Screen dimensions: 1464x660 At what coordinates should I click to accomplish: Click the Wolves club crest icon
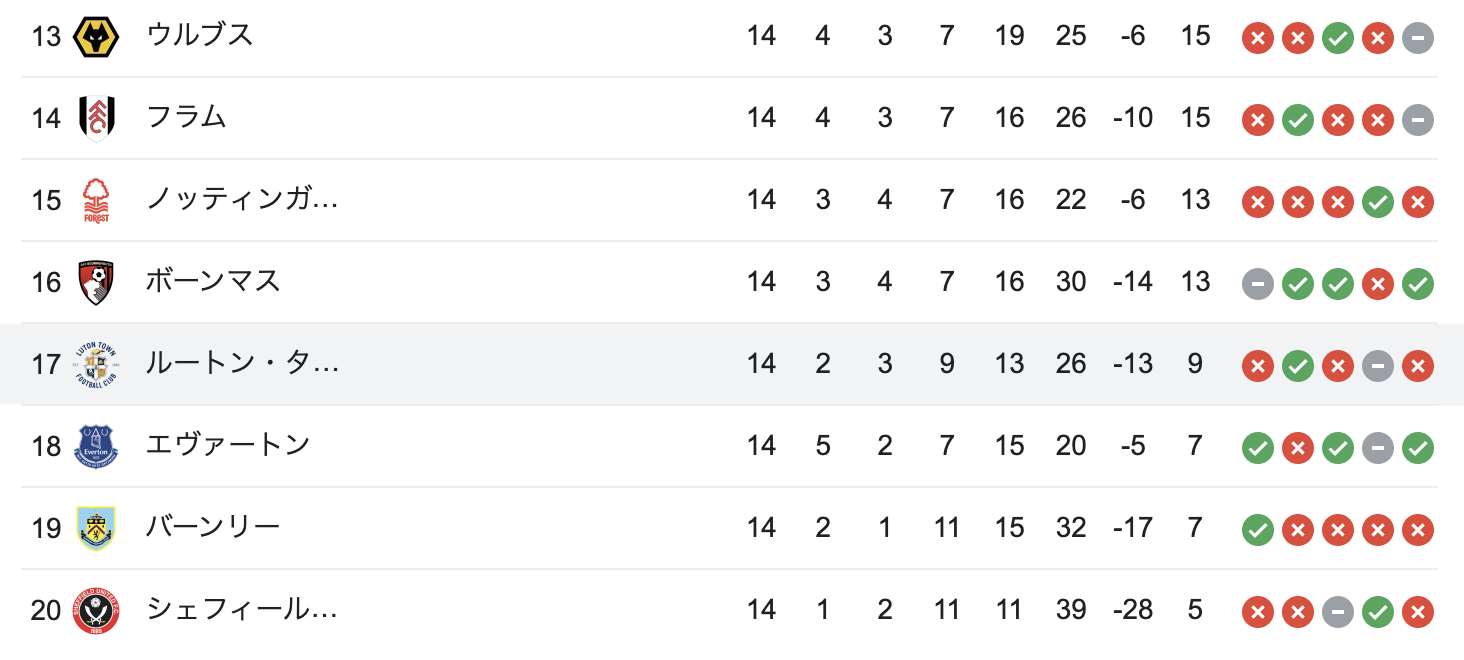tap(97, 36)
